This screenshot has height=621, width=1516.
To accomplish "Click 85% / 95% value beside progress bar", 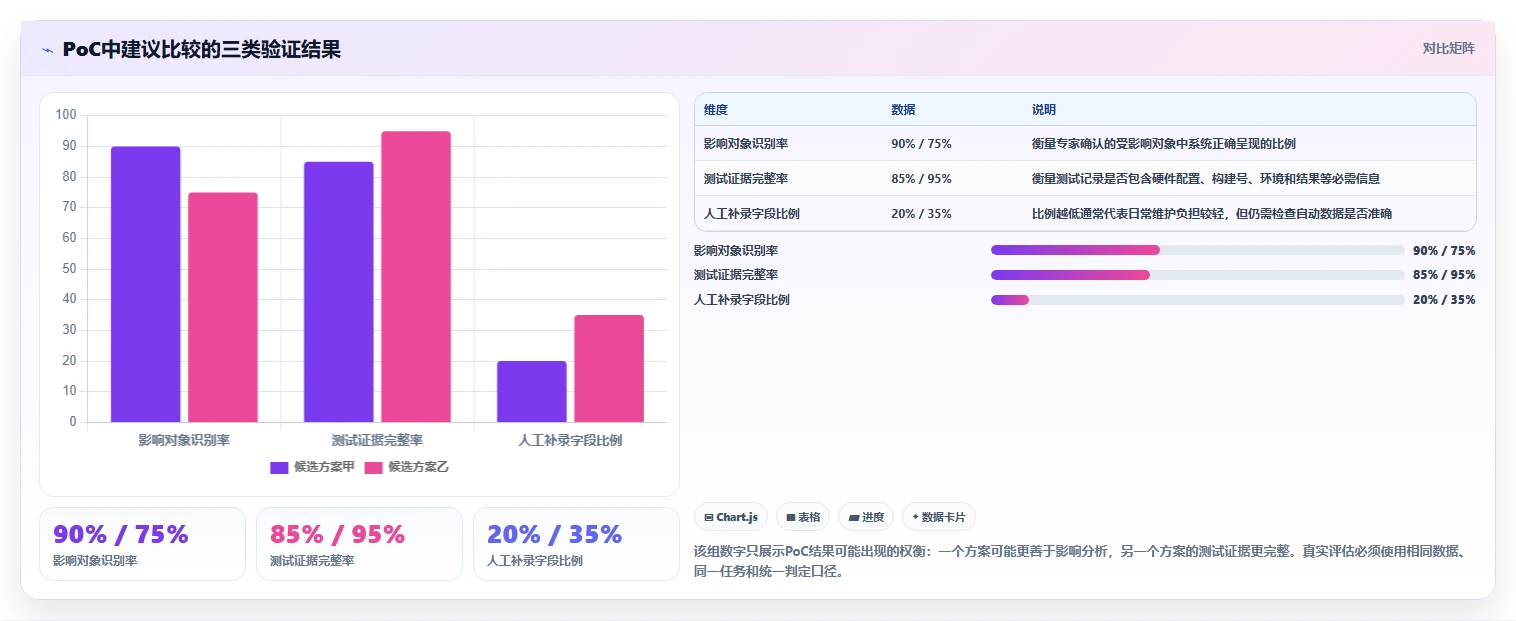I will (x=1444, y=275).
